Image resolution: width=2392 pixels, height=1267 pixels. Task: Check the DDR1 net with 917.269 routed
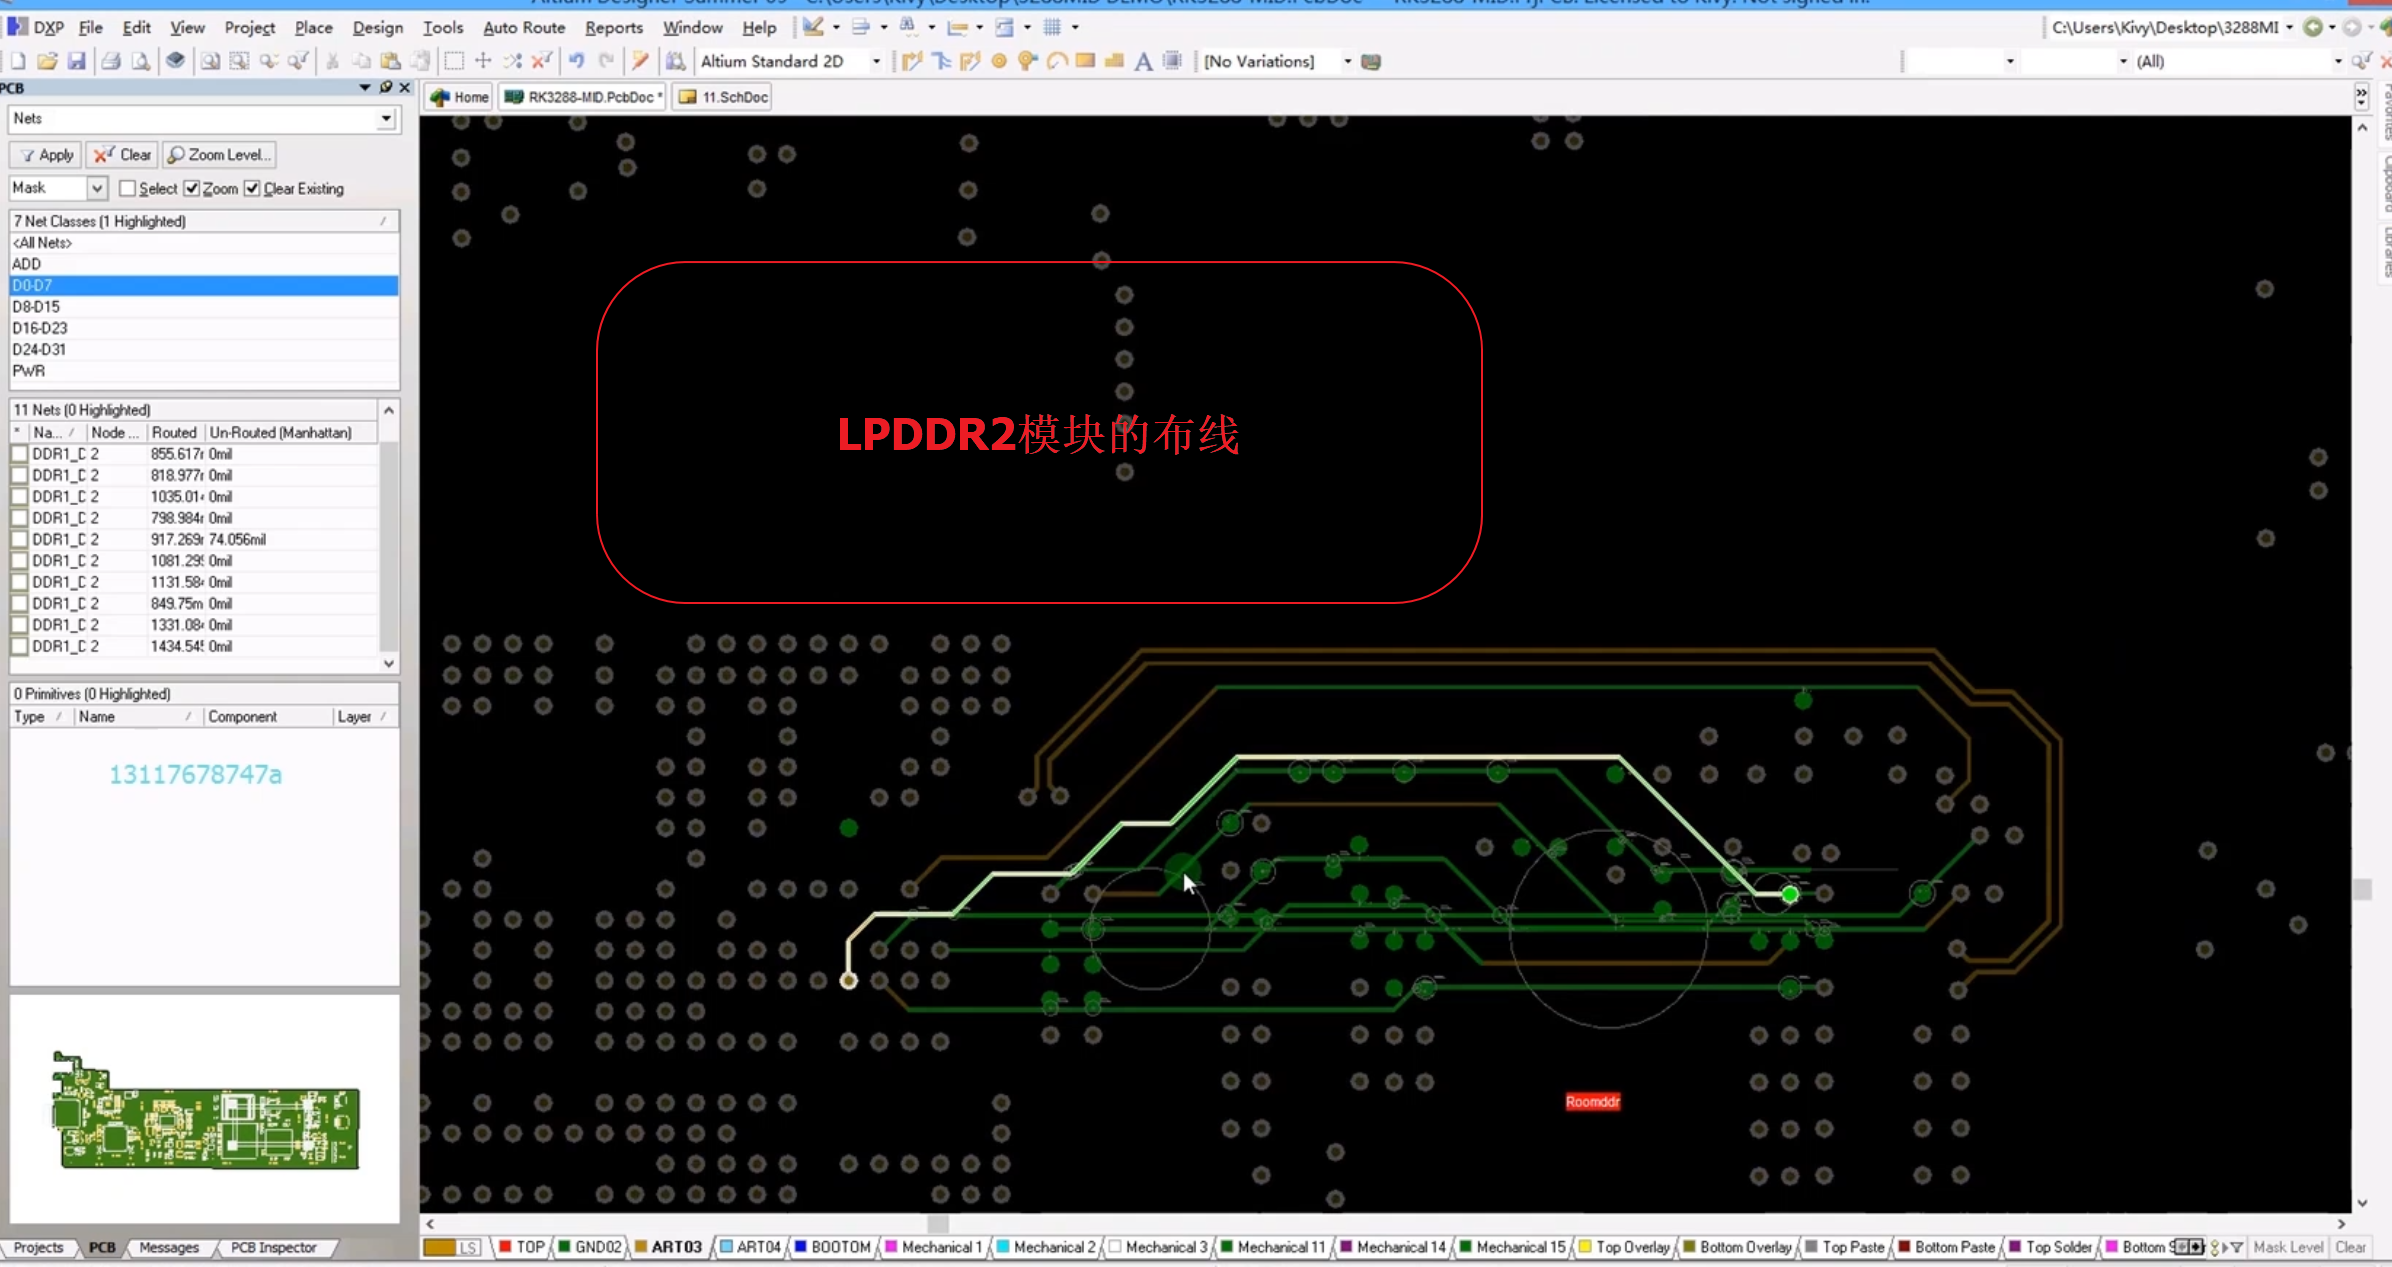[x=19, y=539]
